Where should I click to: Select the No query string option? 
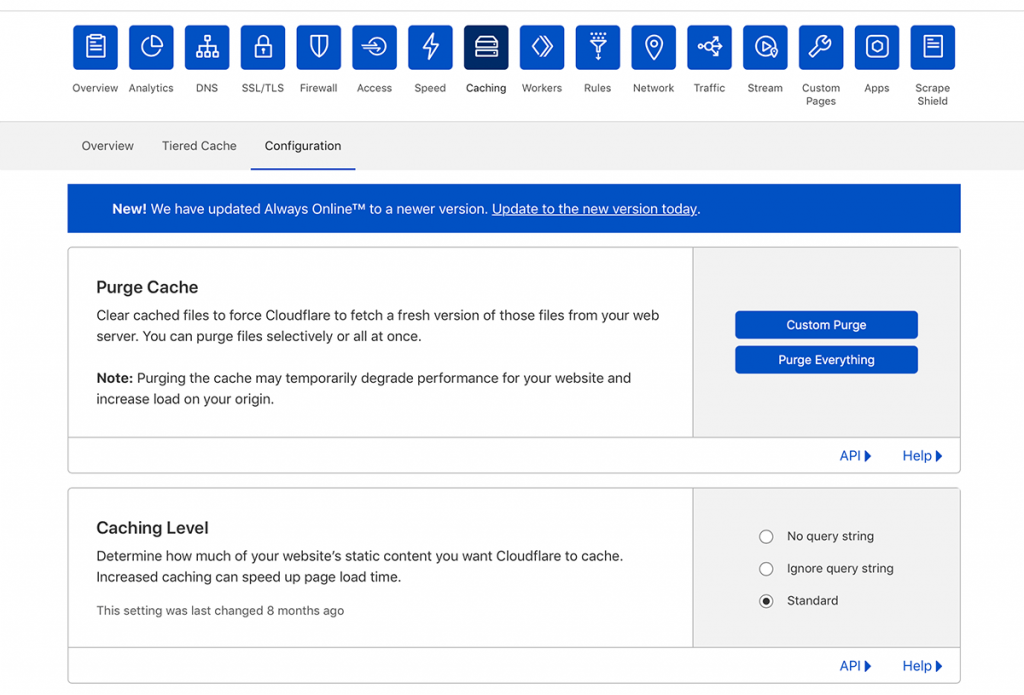[x=766, y=536]
